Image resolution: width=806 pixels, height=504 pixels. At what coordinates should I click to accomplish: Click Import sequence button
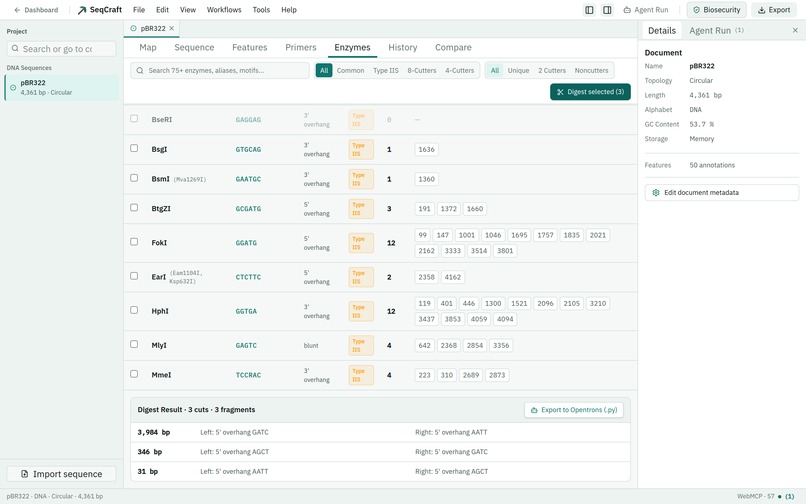tap(62, 474)
